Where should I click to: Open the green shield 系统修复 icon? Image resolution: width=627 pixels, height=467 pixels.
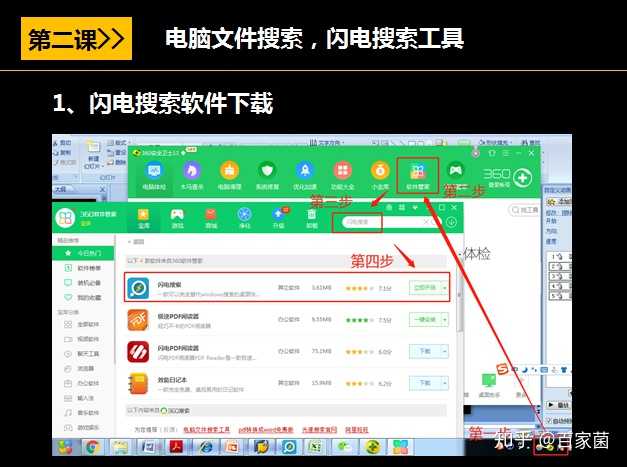(x=267, y=171)
